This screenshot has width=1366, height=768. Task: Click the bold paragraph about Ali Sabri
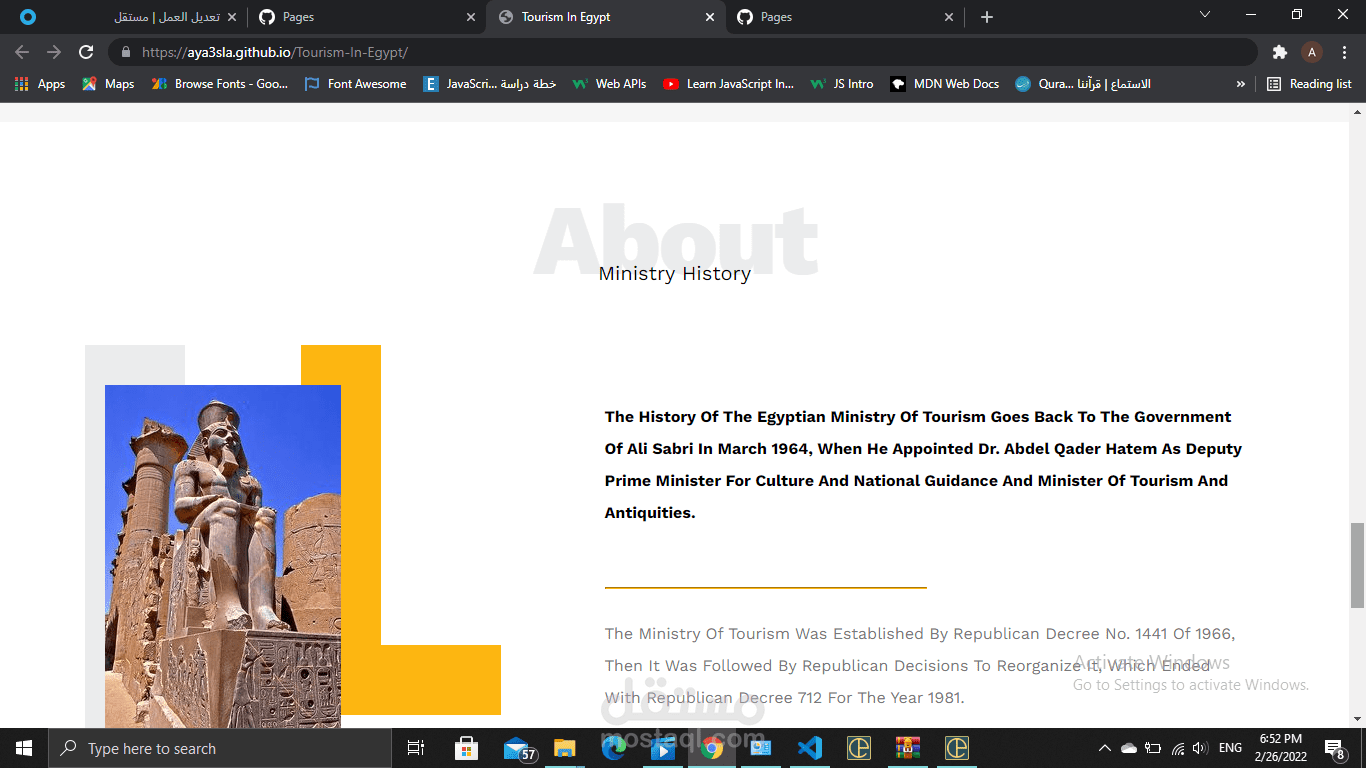click(923, 464)
